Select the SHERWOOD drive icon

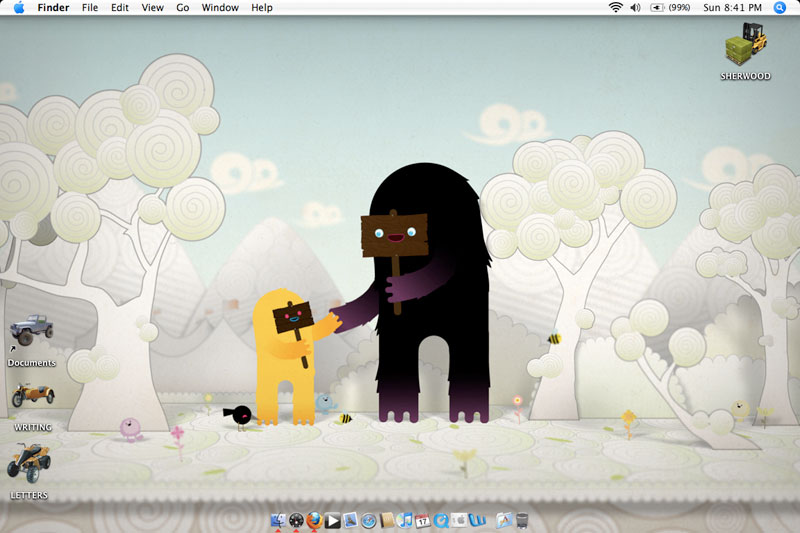[746, 44]
